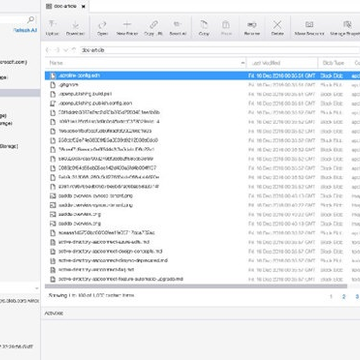
Task: Click the Delete X icon
Action: click(x=277, y=24)
